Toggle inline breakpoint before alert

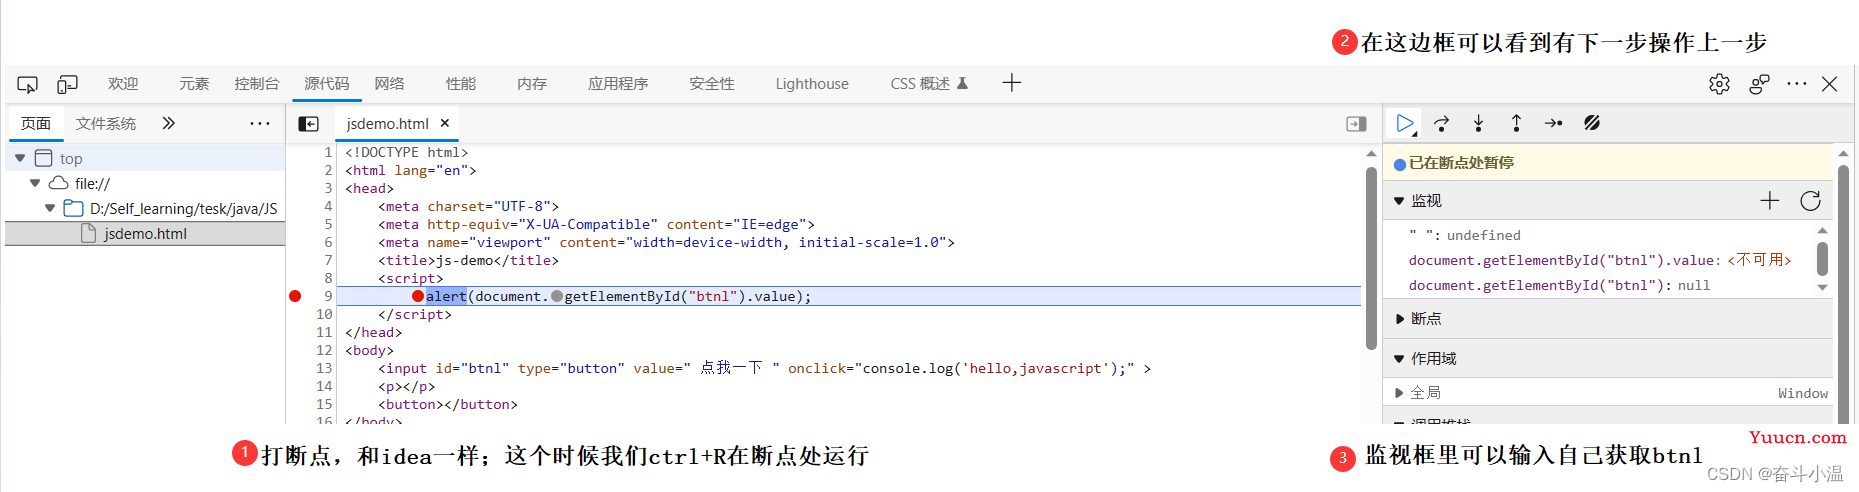point(418,296)
